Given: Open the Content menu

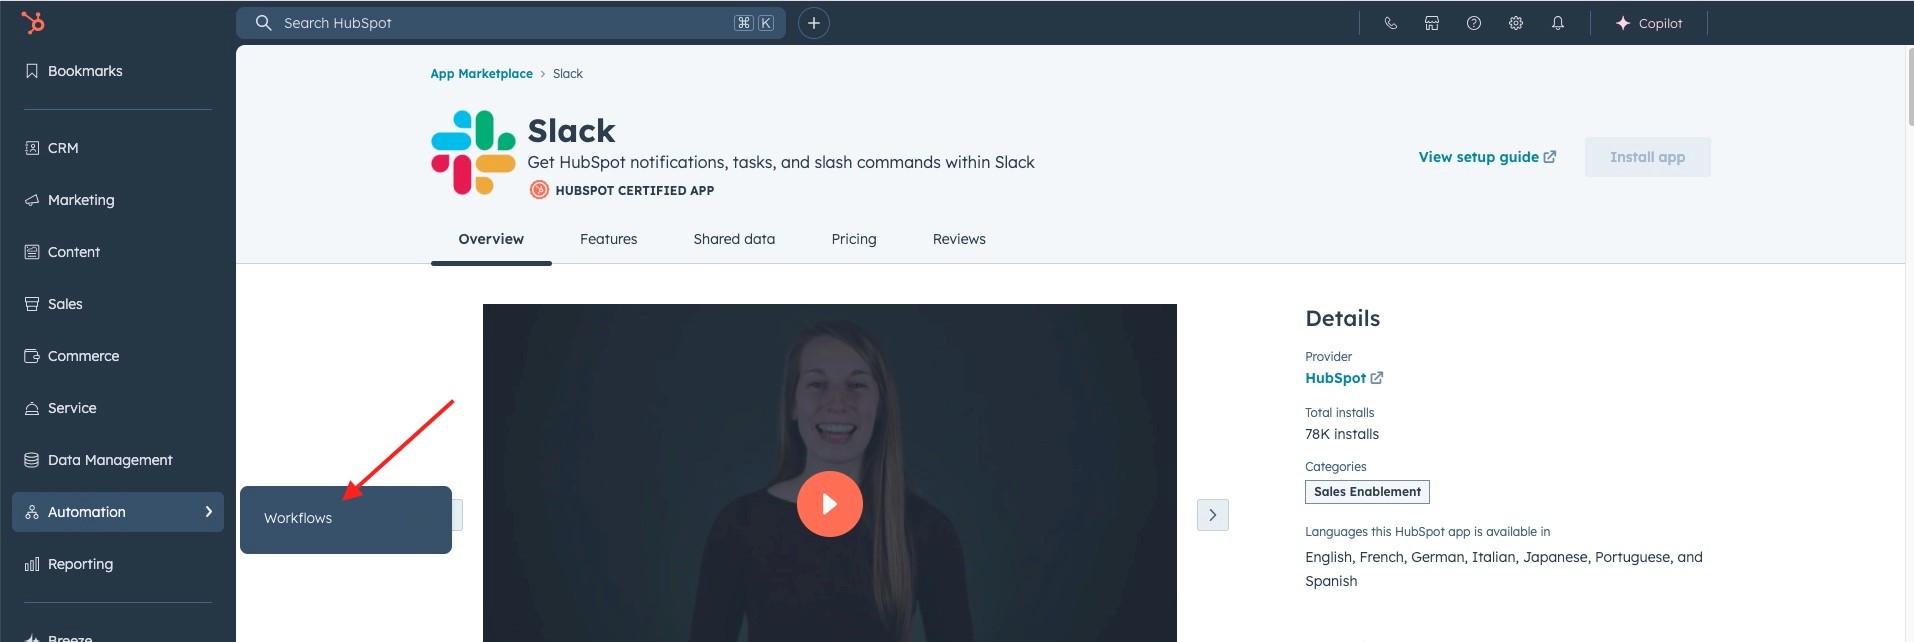Looking at the screenshot, I should 63,252.
